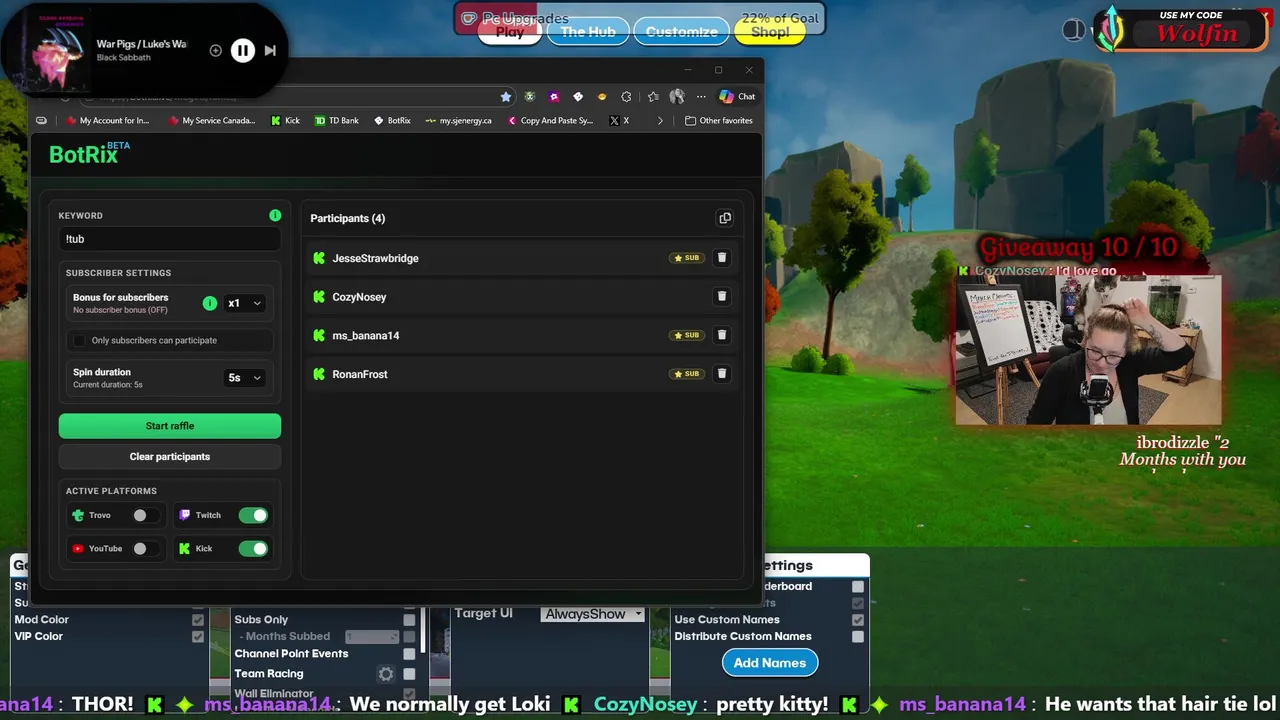Open browser favorites icon in toolbar
1280x720 pixels.
tap(653, 97)
